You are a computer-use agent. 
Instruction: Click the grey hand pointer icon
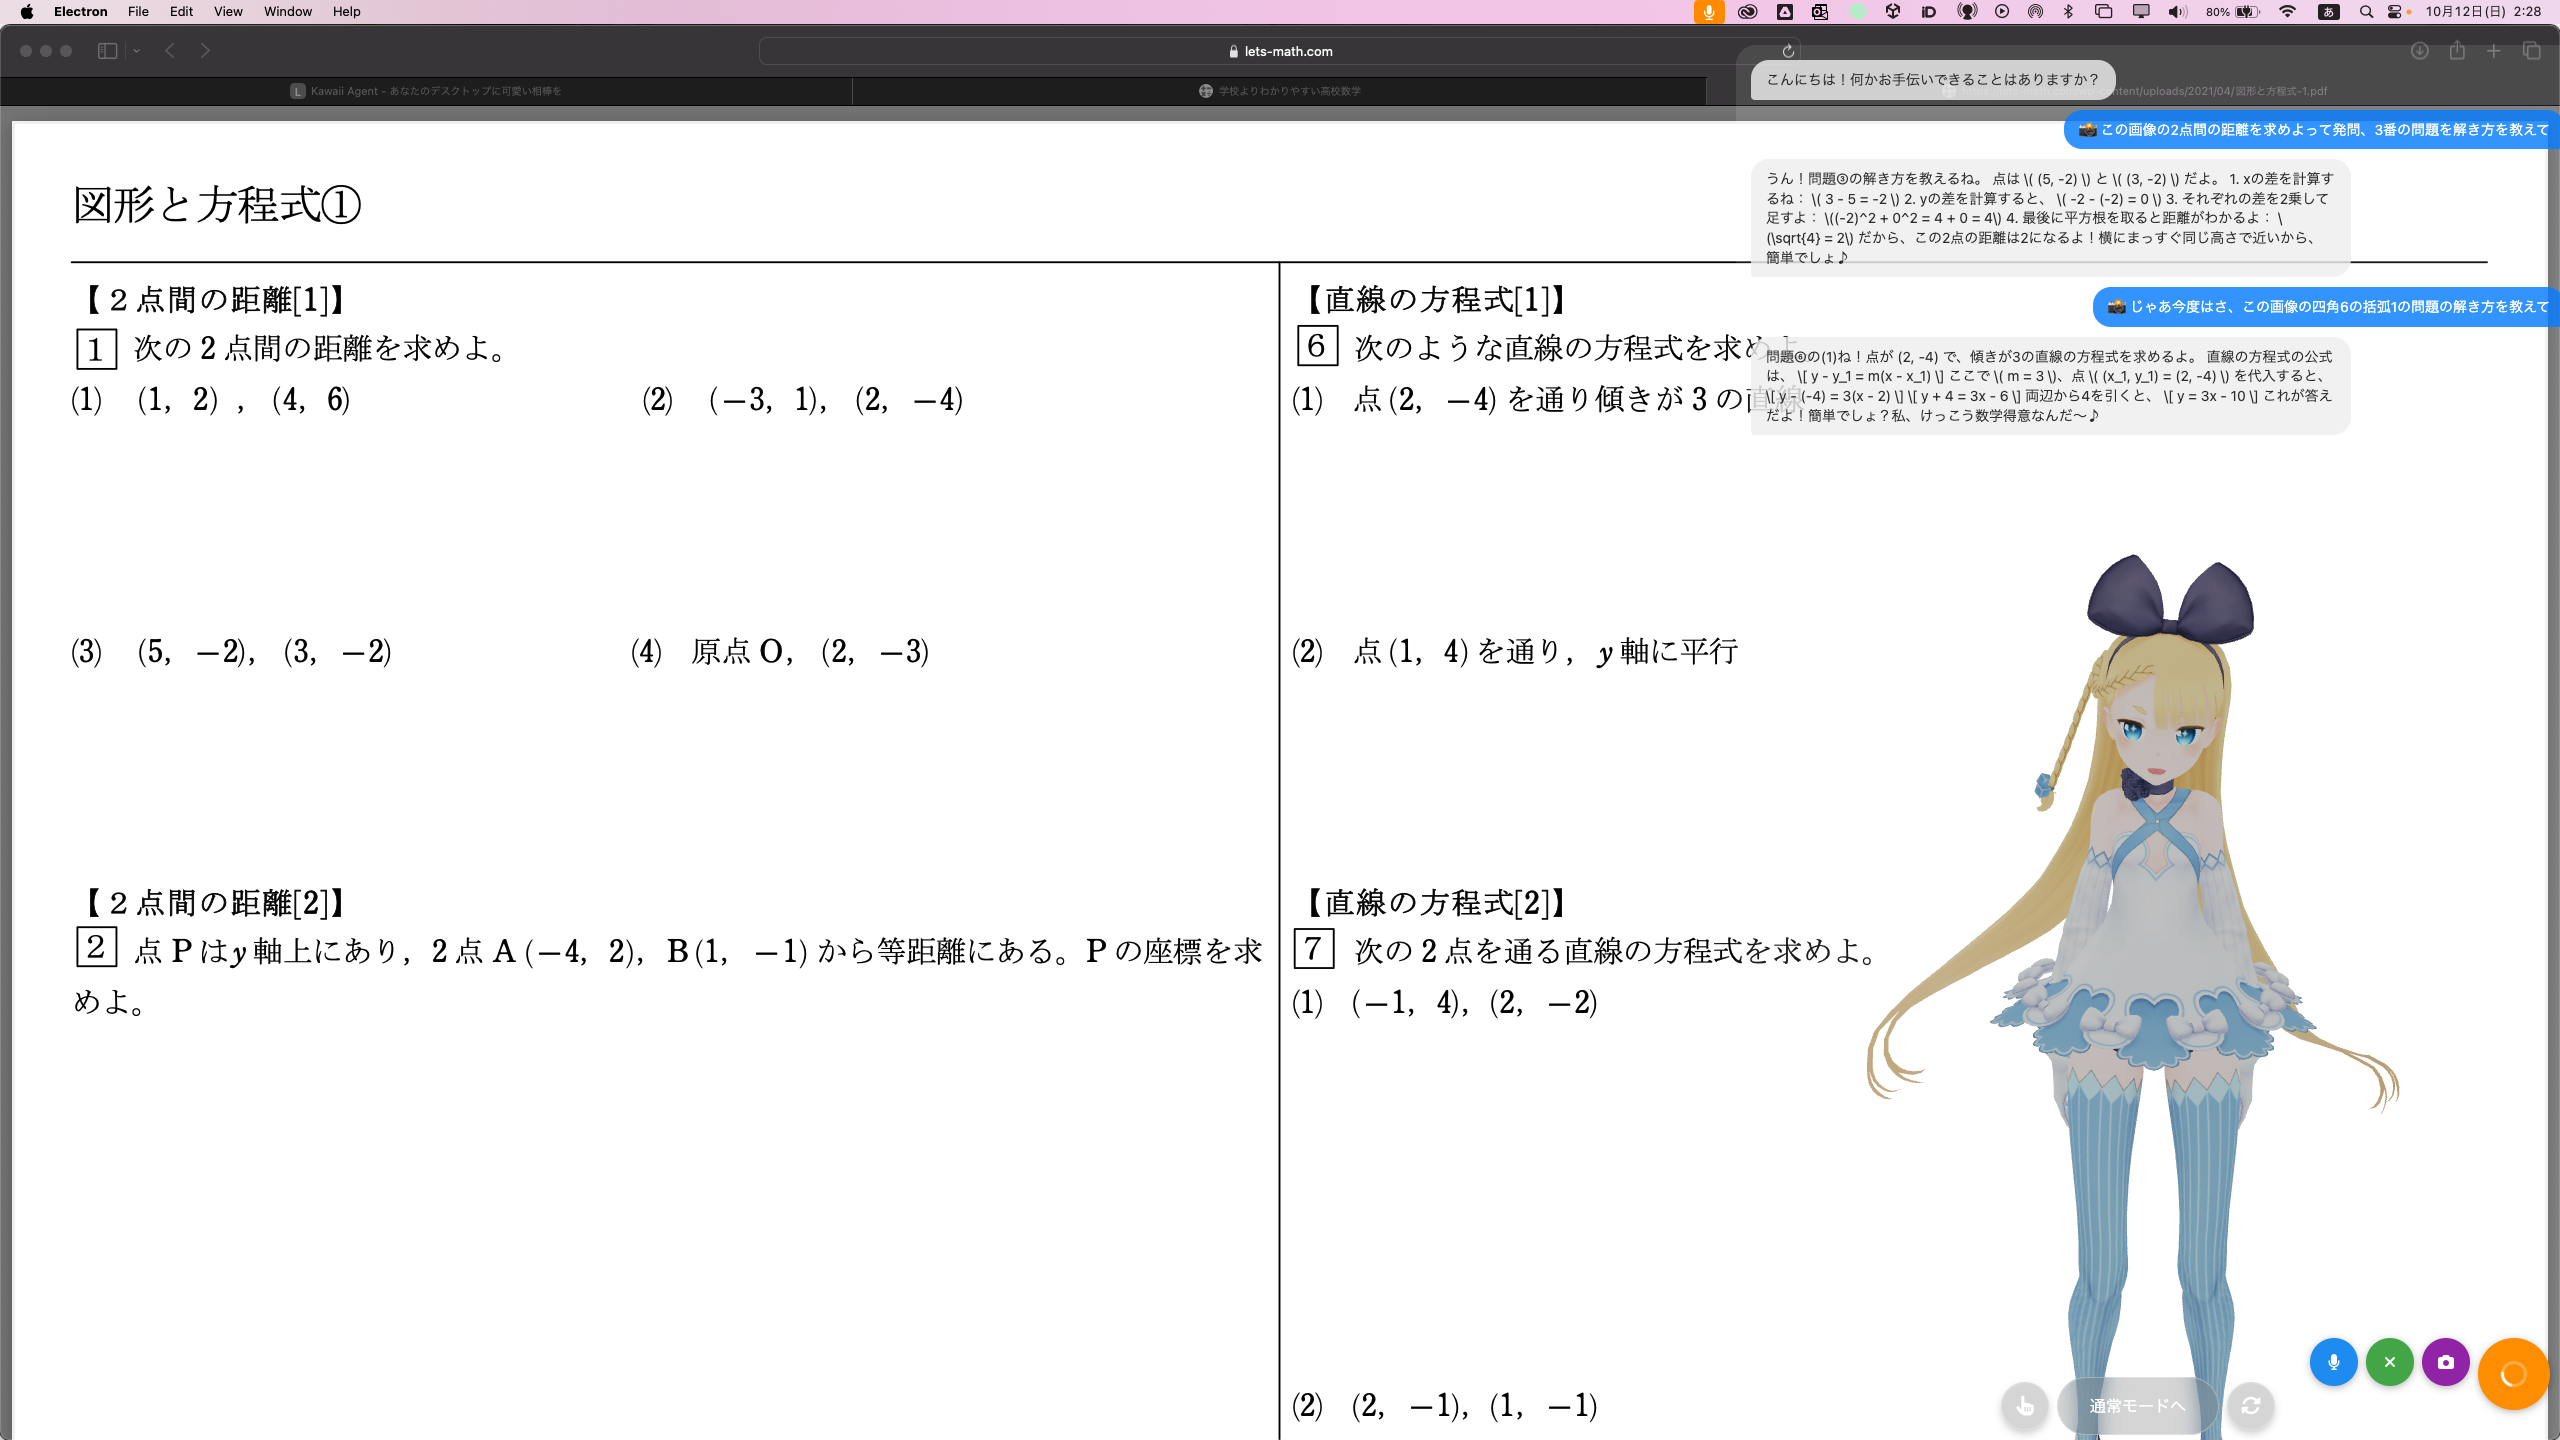pos(2025,1406)
